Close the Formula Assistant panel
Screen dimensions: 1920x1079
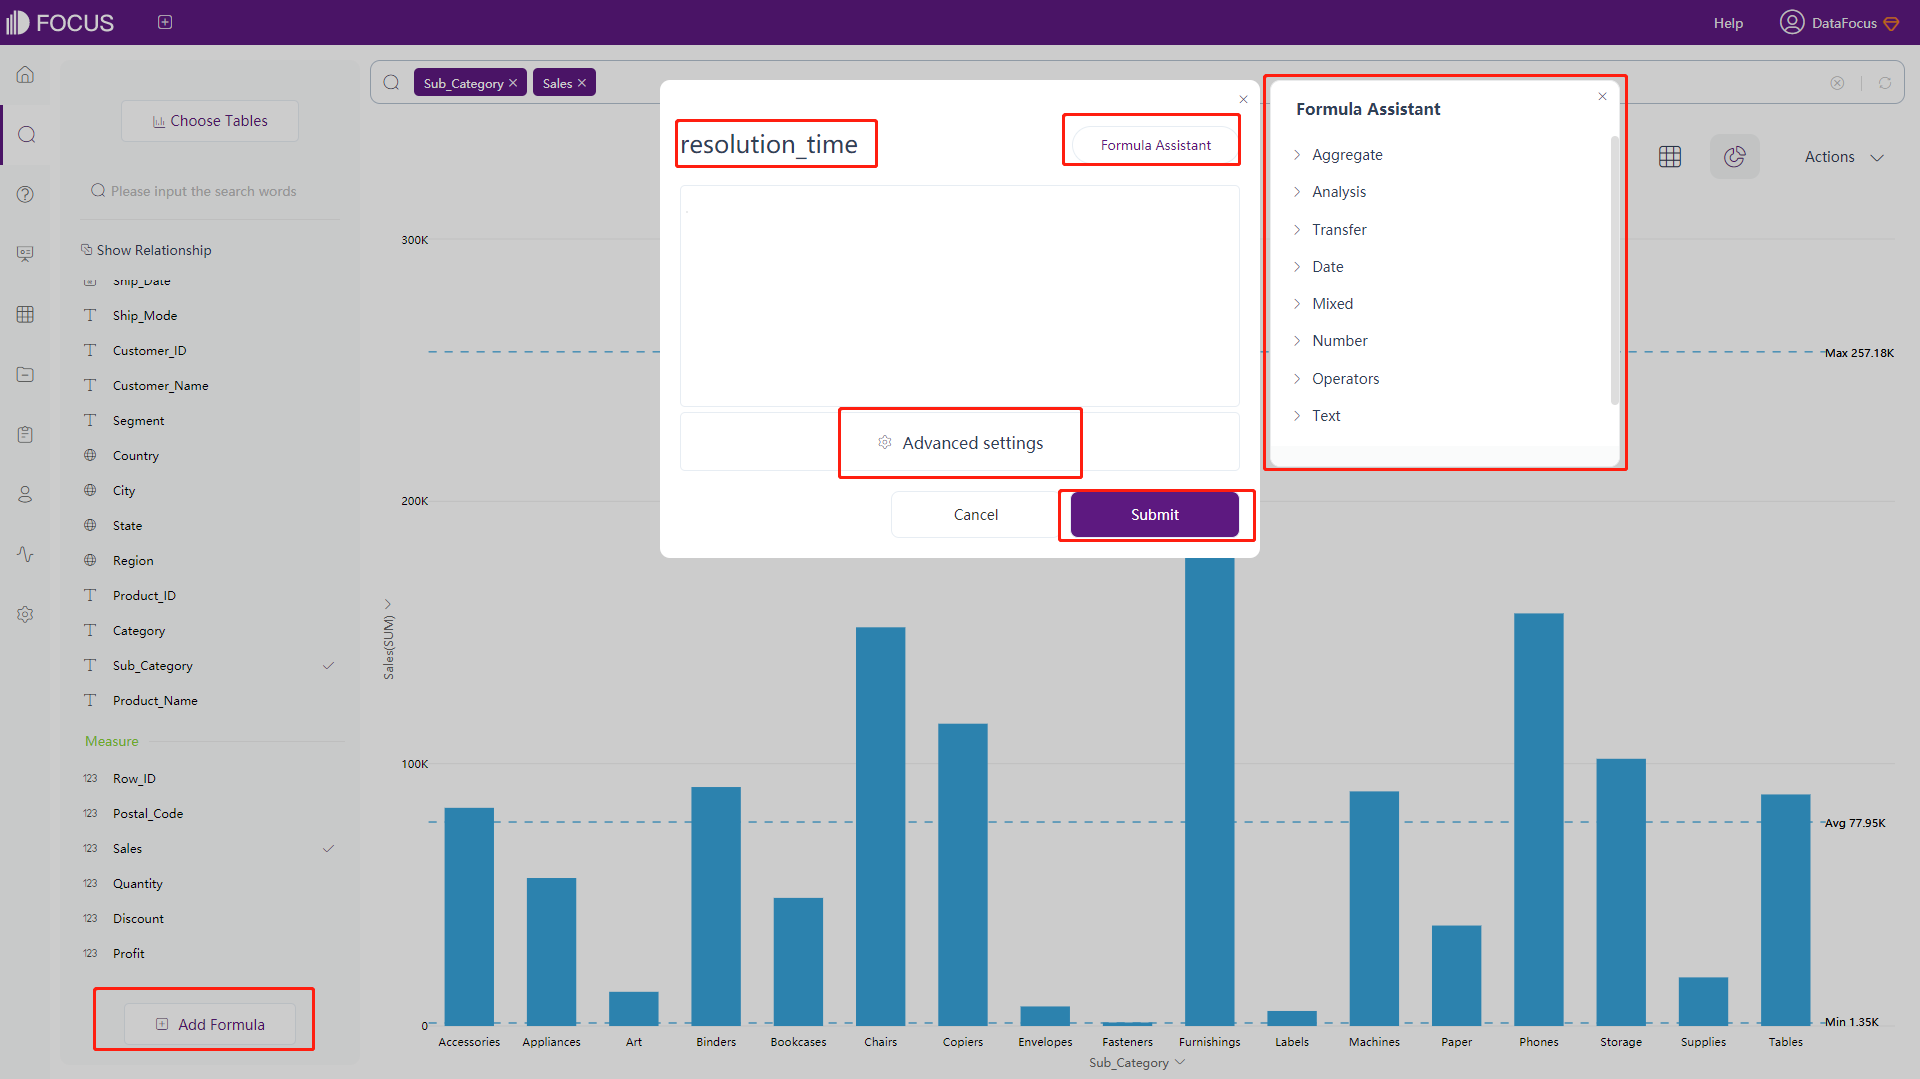[x=1602, y=97]
